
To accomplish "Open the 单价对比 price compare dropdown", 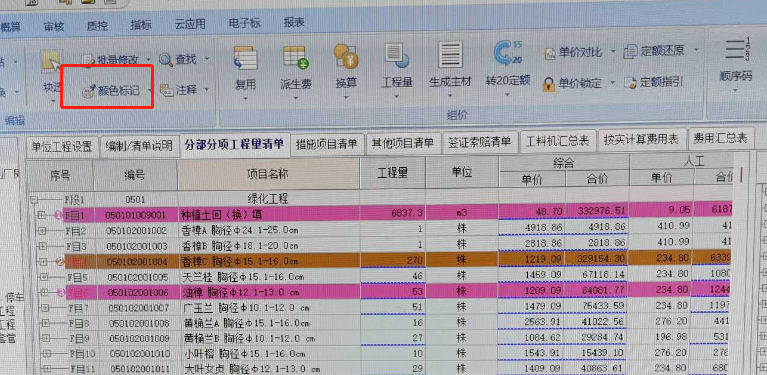I will (x=612, y=51).
